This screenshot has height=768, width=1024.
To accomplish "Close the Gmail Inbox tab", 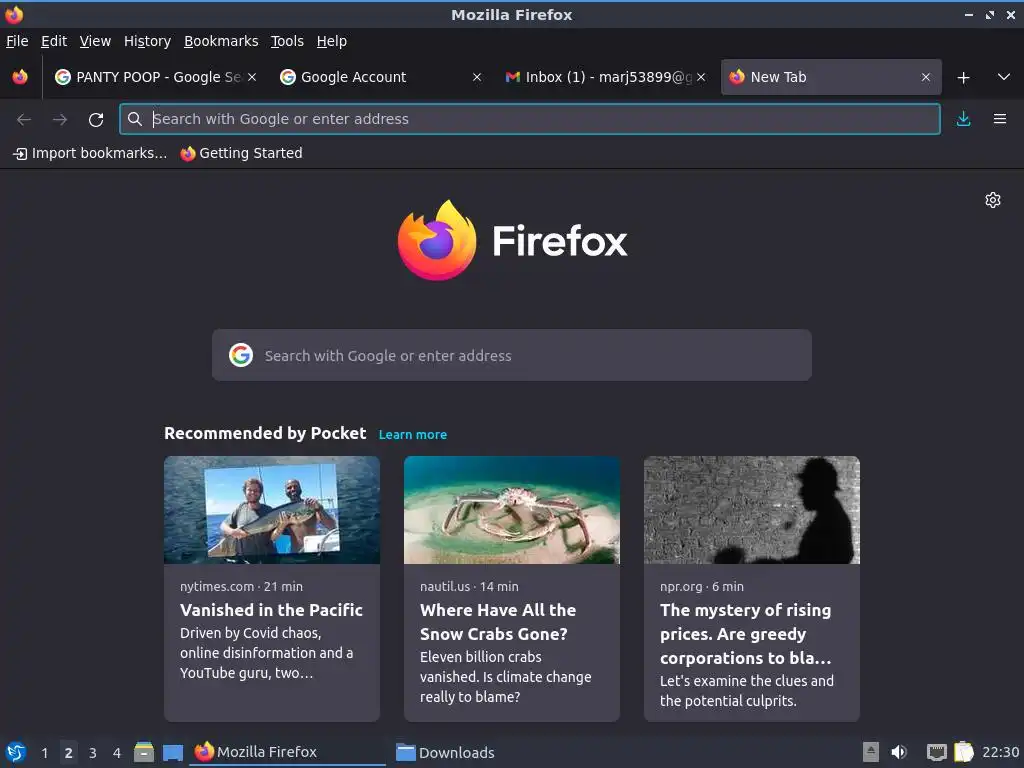I will pos(701,77).
